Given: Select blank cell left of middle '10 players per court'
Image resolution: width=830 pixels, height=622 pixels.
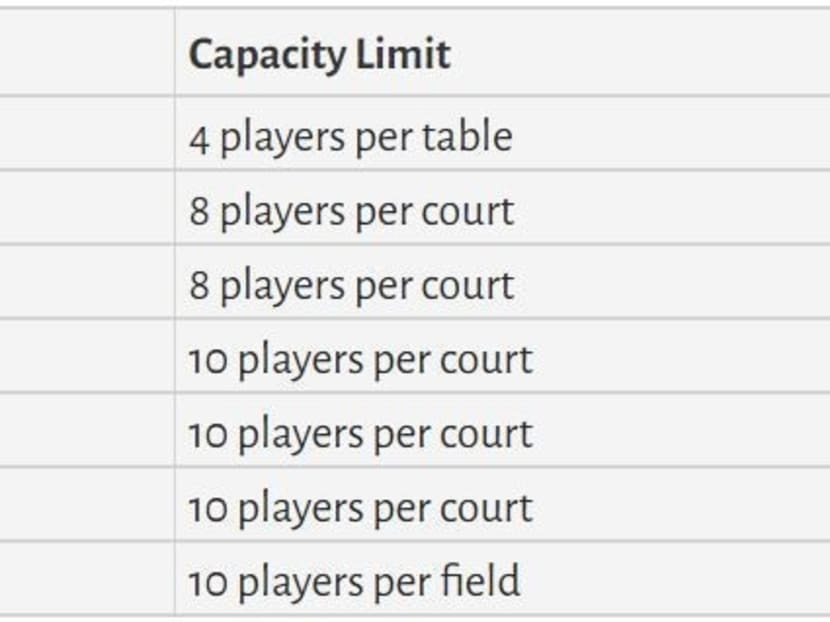Looking at the screenshot, I should pyautogui.click(x=86, y=433).
